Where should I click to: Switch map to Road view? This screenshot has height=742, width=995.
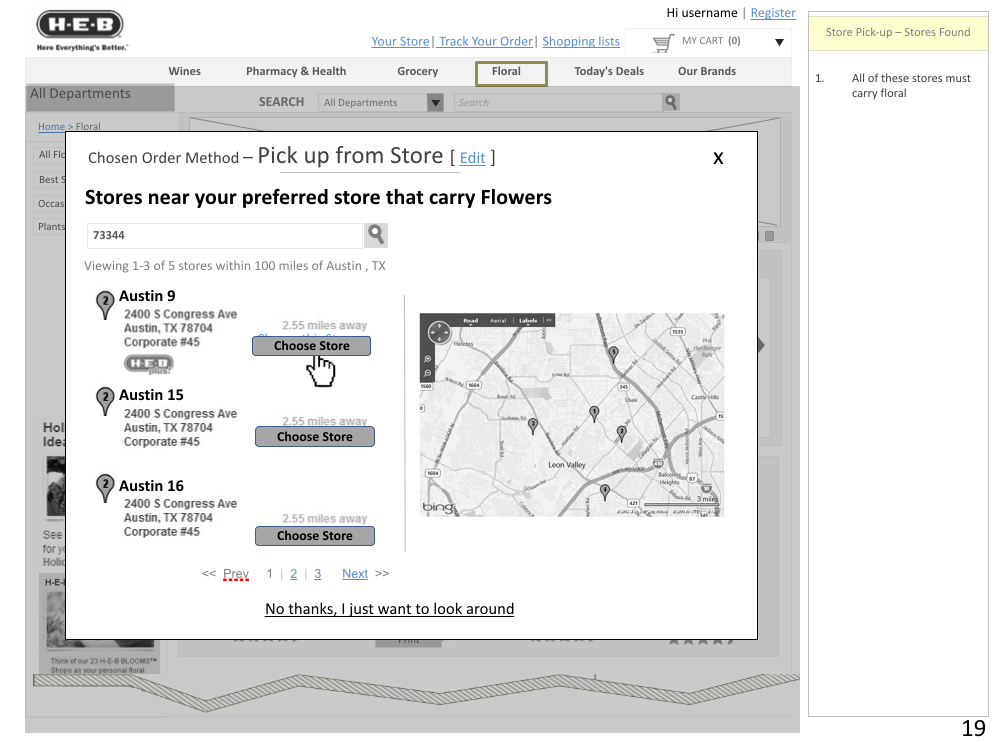point(470,321)
